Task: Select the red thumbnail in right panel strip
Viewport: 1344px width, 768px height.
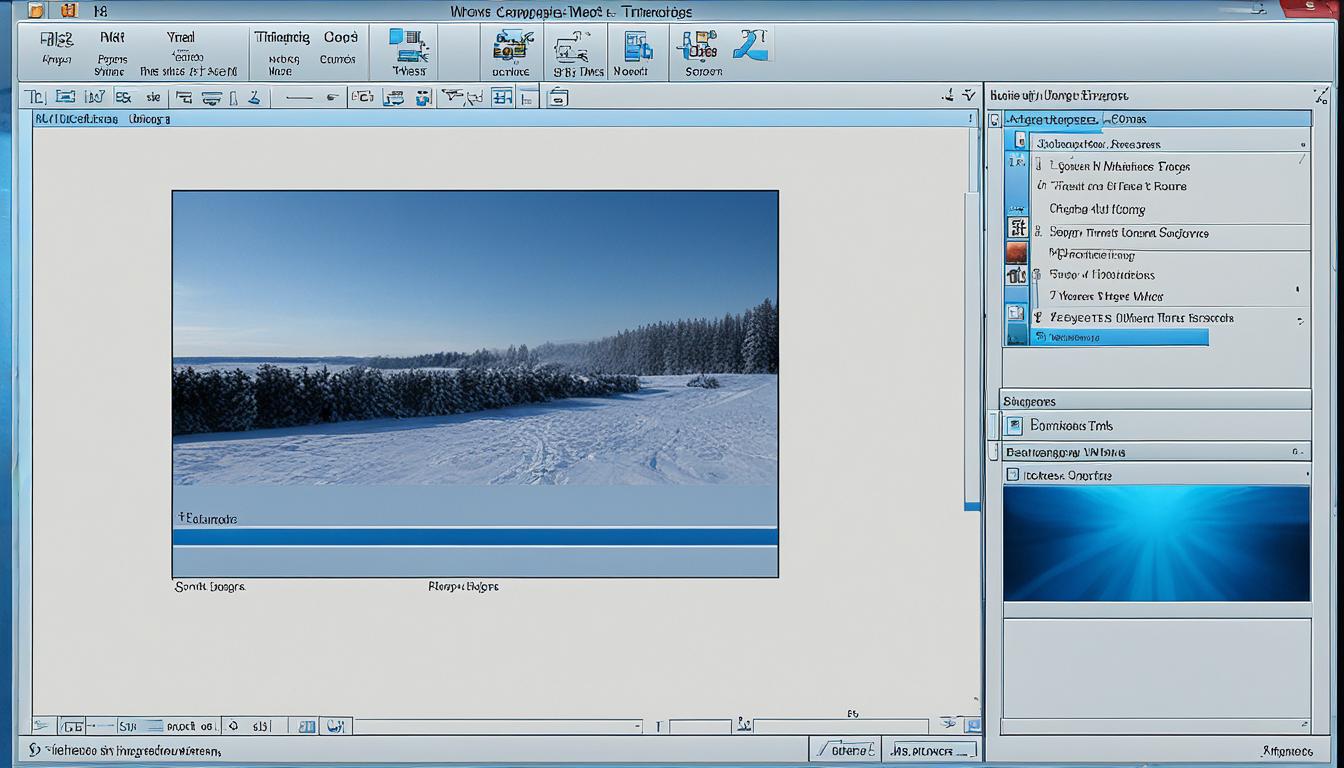Action: pyautogui.click(x=1016, y=252)
